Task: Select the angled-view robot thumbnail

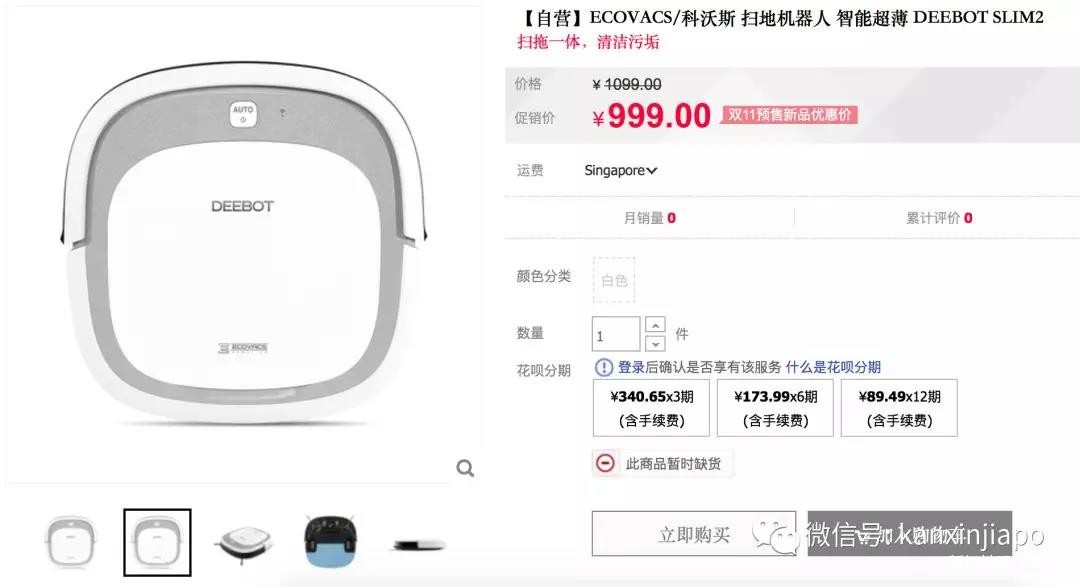Action: (244, 542)
